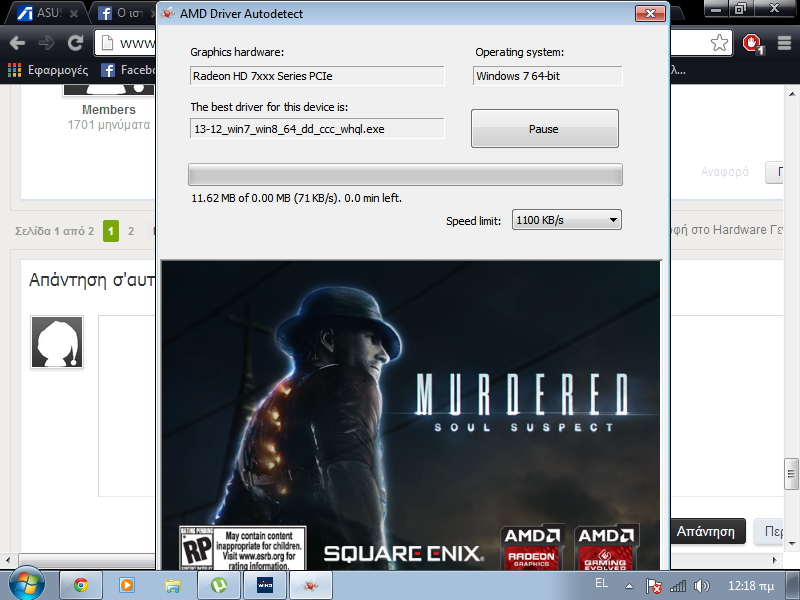800x600 pixels.
Task: Open the Εφαρμογές apps bookmark
Action: pyautogui.click(x=48, y=70)
